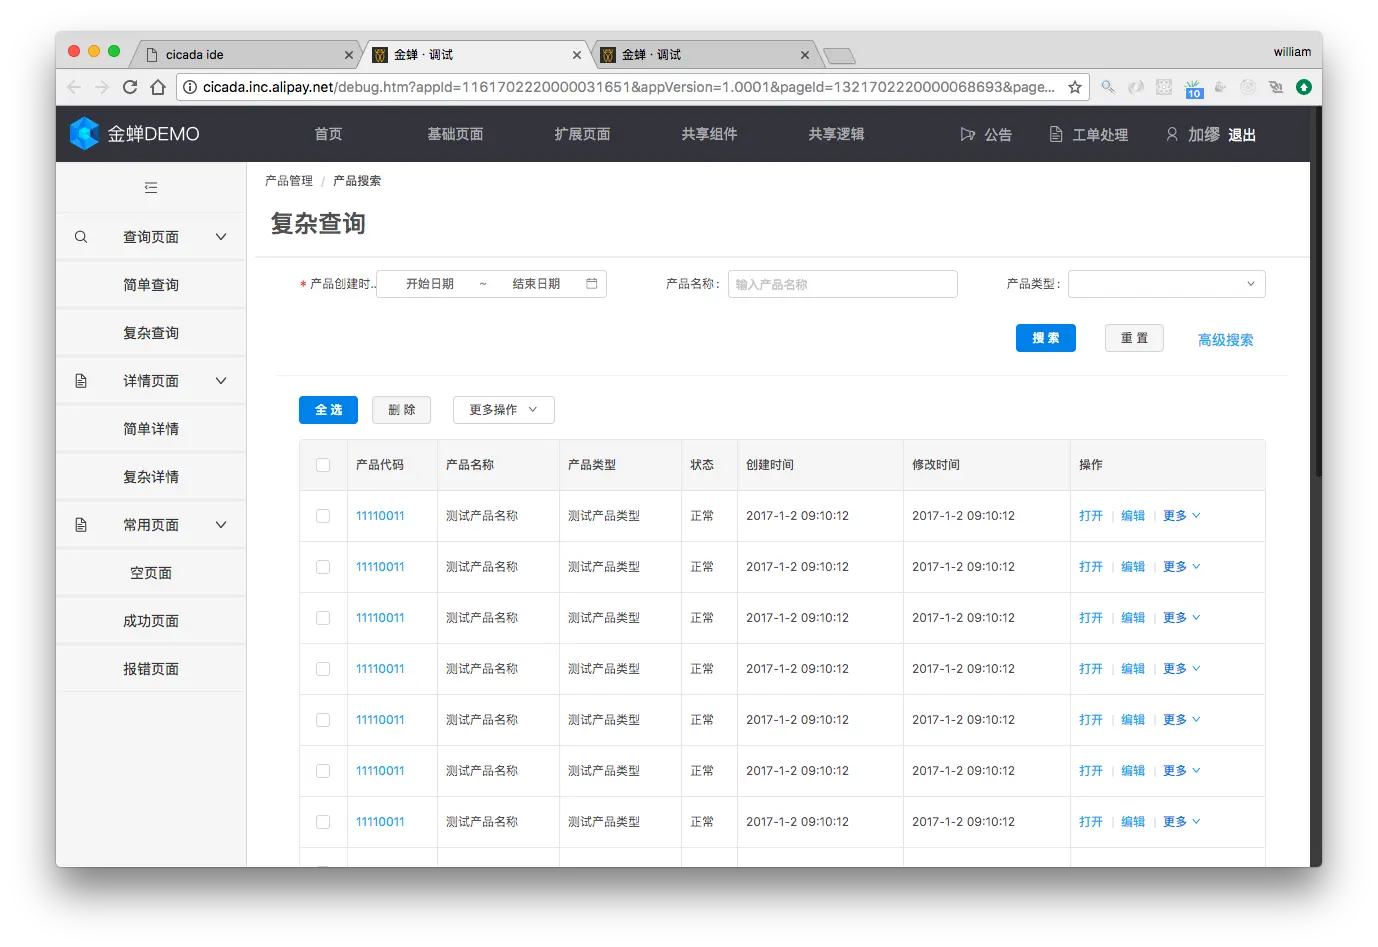This screenshot has width=1378, height=947.
Task: Go to 首页 in top navigation
Action: (328, 134)
